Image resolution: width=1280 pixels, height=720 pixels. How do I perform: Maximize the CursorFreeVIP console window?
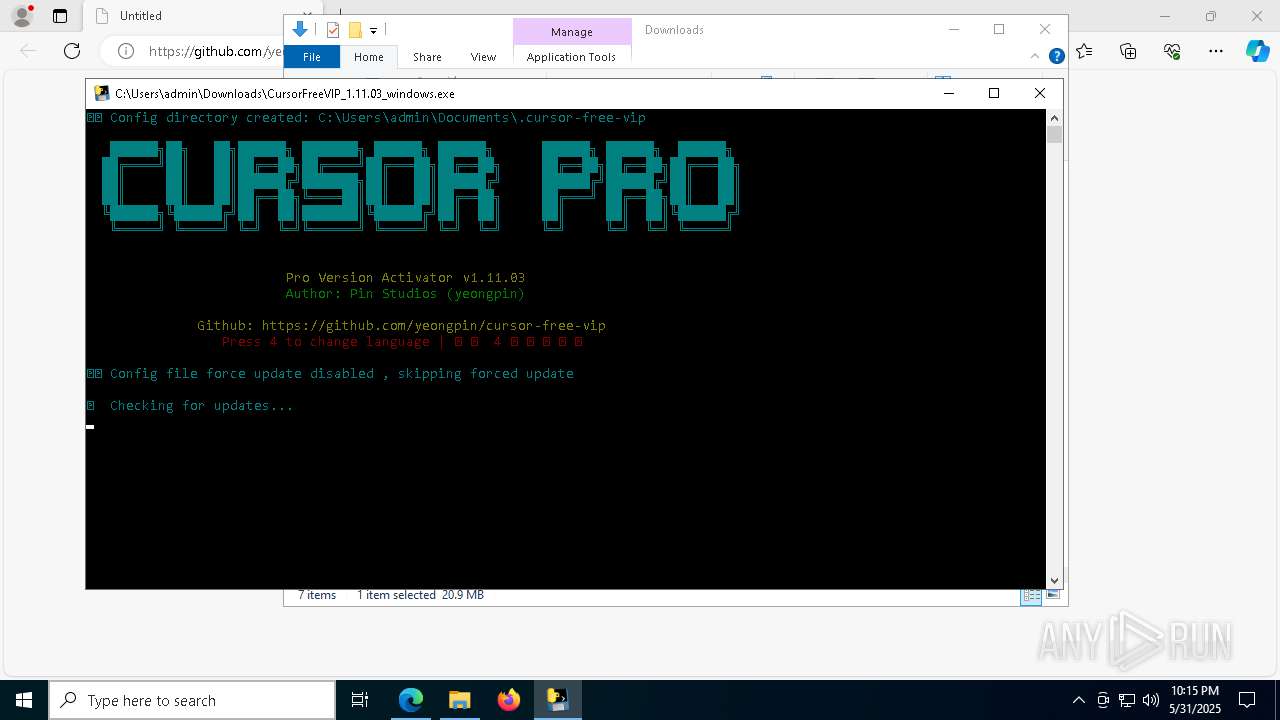coord(994,93)
